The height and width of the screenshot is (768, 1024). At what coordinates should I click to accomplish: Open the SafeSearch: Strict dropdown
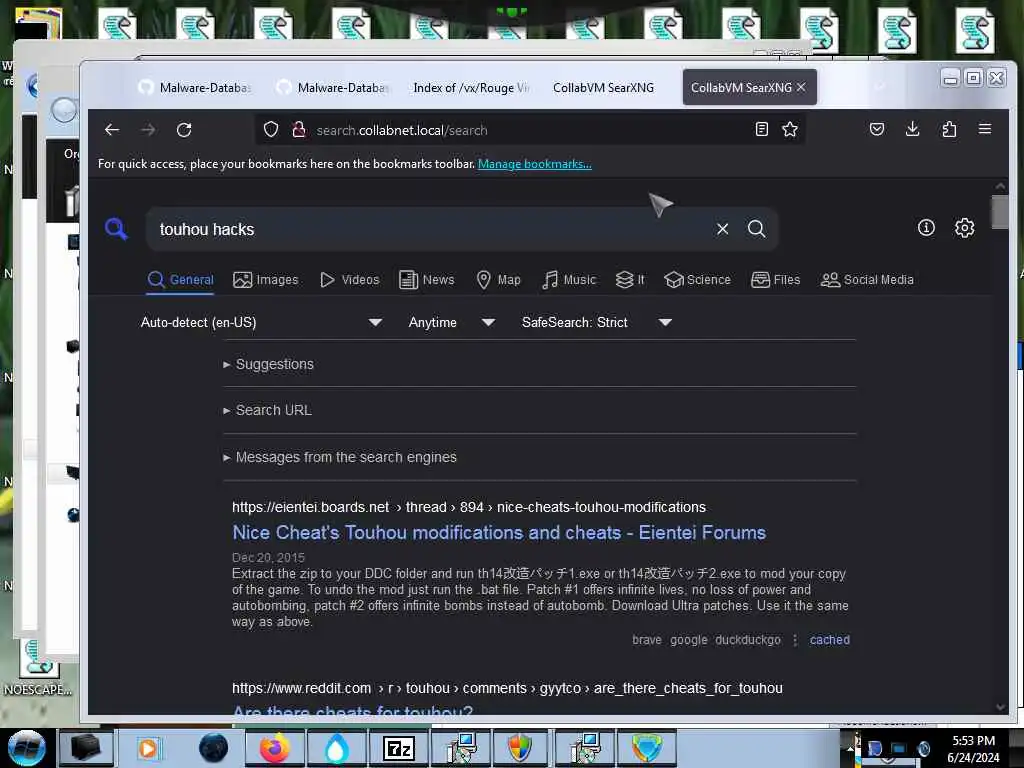tap(596, 322)
